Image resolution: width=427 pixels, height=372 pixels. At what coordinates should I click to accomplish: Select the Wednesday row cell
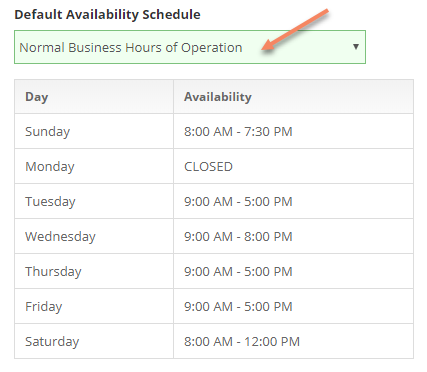click(x=94, y=236)
